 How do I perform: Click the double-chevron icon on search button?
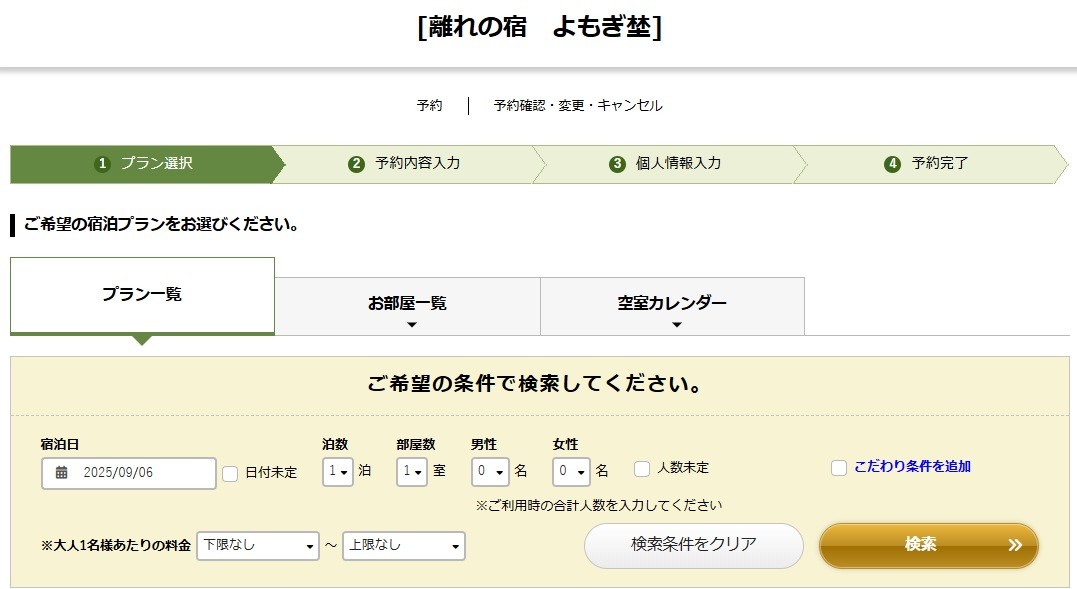1015,545
